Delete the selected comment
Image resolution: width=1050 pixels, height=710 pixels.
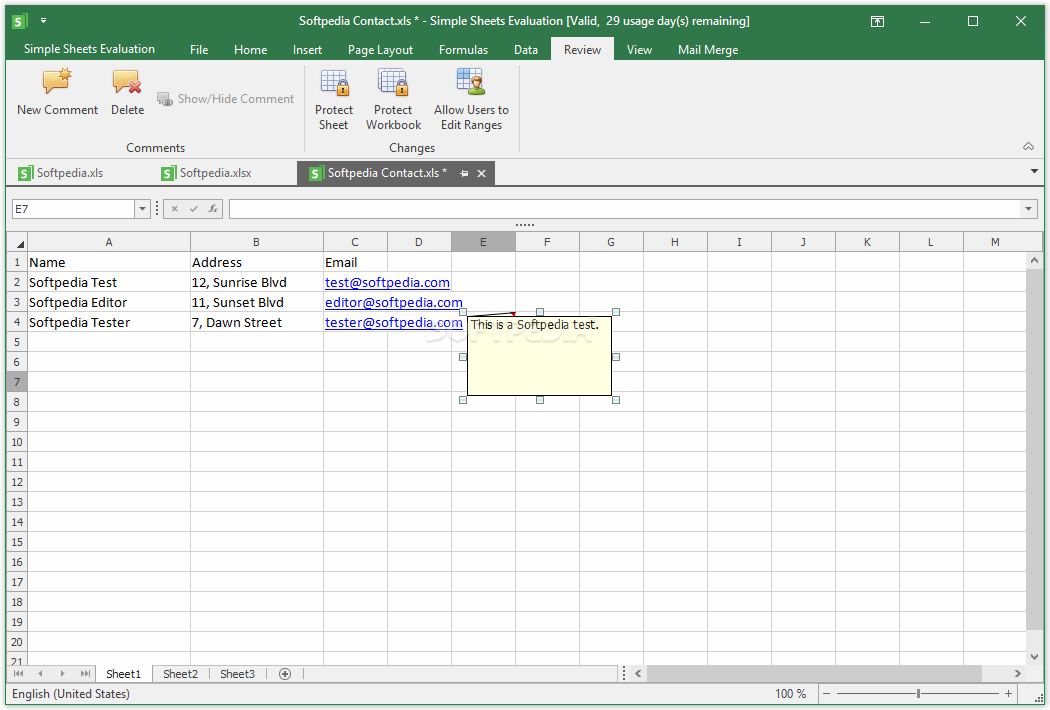(127, 93)
